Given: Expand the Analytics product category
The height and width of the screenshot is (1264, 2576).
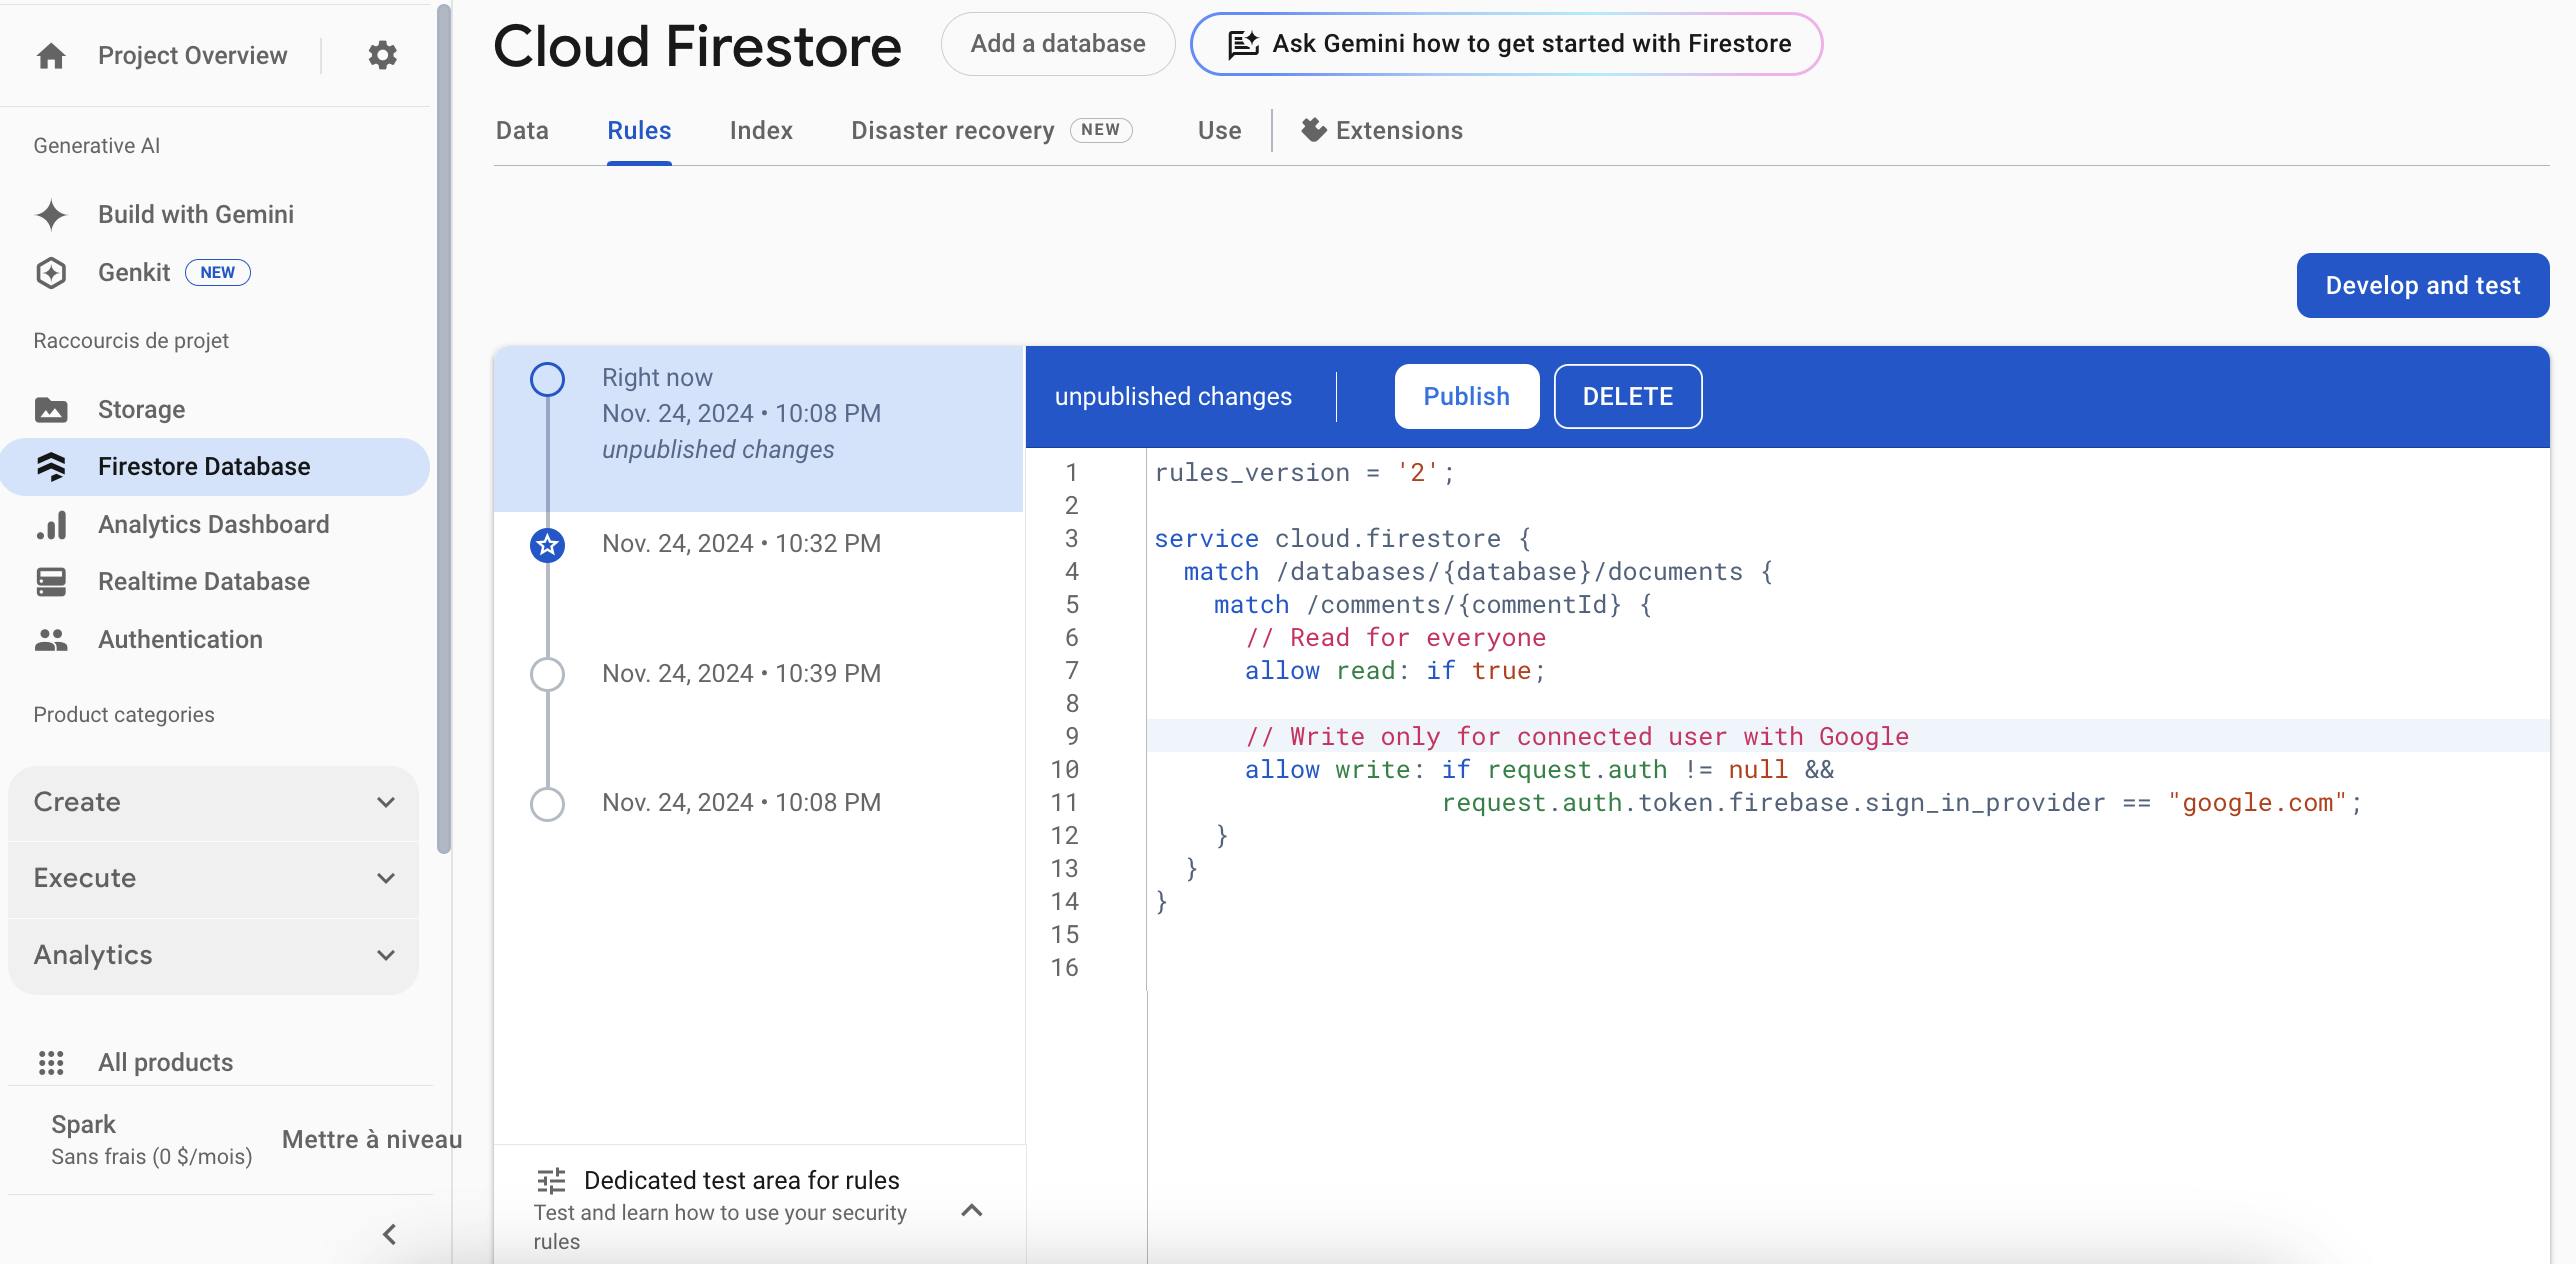Looking at the screenshot, I should 213,956.
